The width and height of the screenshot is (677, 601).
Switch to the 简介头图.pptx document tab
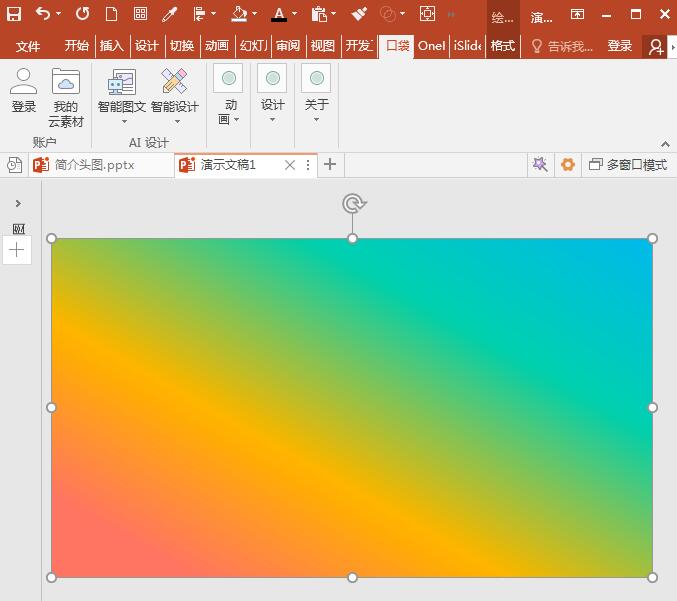(94, 165)
